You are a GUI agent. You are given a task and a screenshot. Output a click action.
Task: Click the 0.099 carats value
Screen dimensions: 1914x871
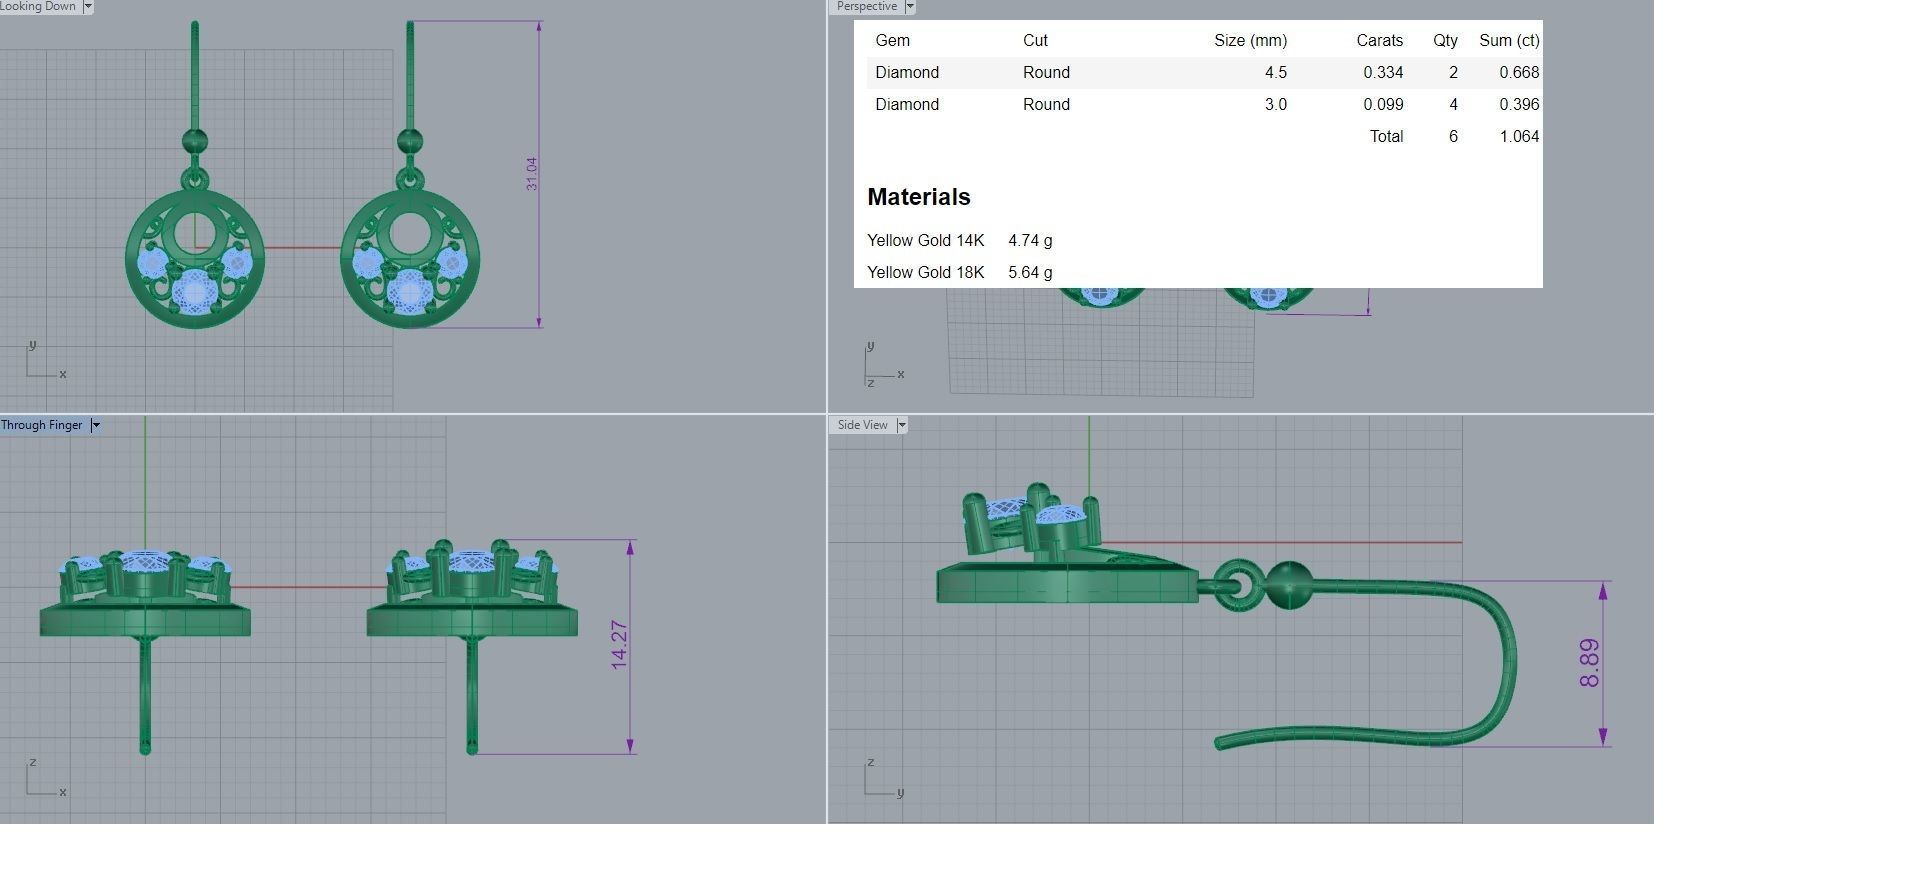coord(1383,105)
